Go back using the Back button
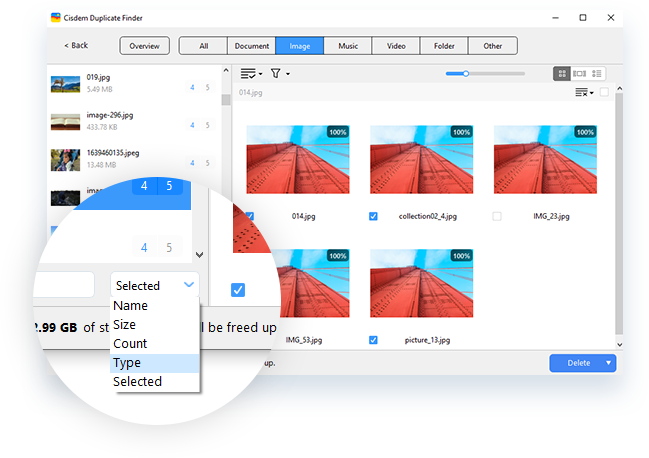 (x=76, y=45)
